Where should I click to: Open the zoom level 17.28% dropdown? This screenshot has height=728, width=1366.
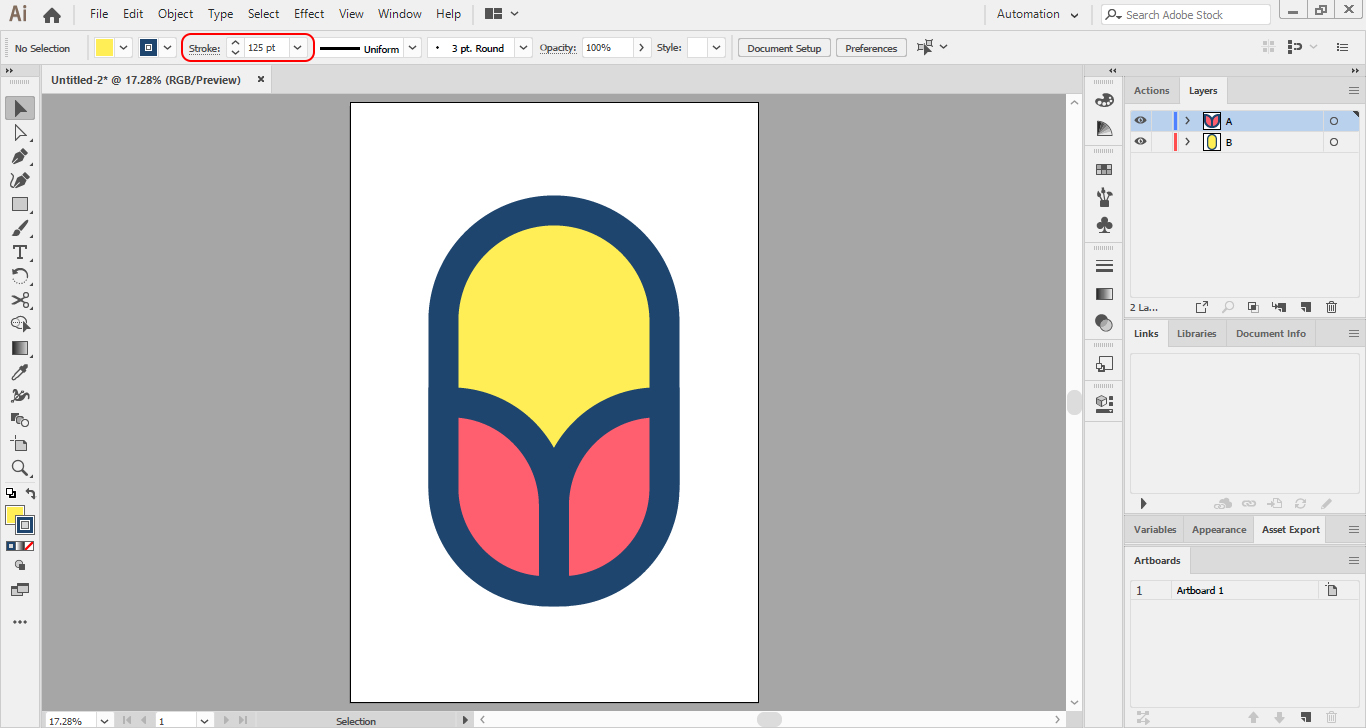(x=104, y=720)
